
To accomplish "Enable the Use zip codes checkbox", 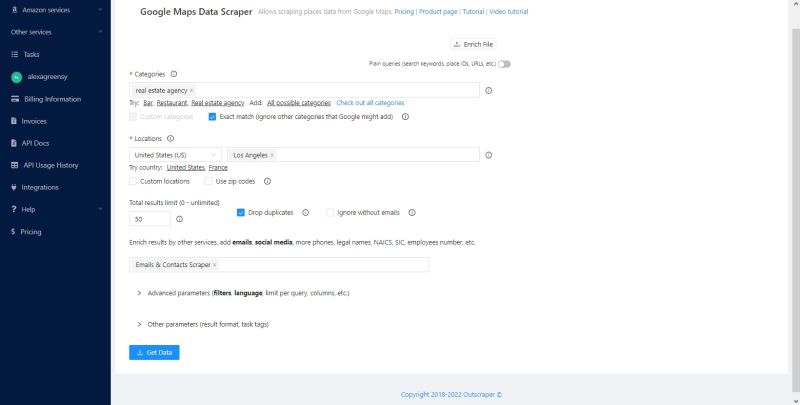I will coord(208,181).
